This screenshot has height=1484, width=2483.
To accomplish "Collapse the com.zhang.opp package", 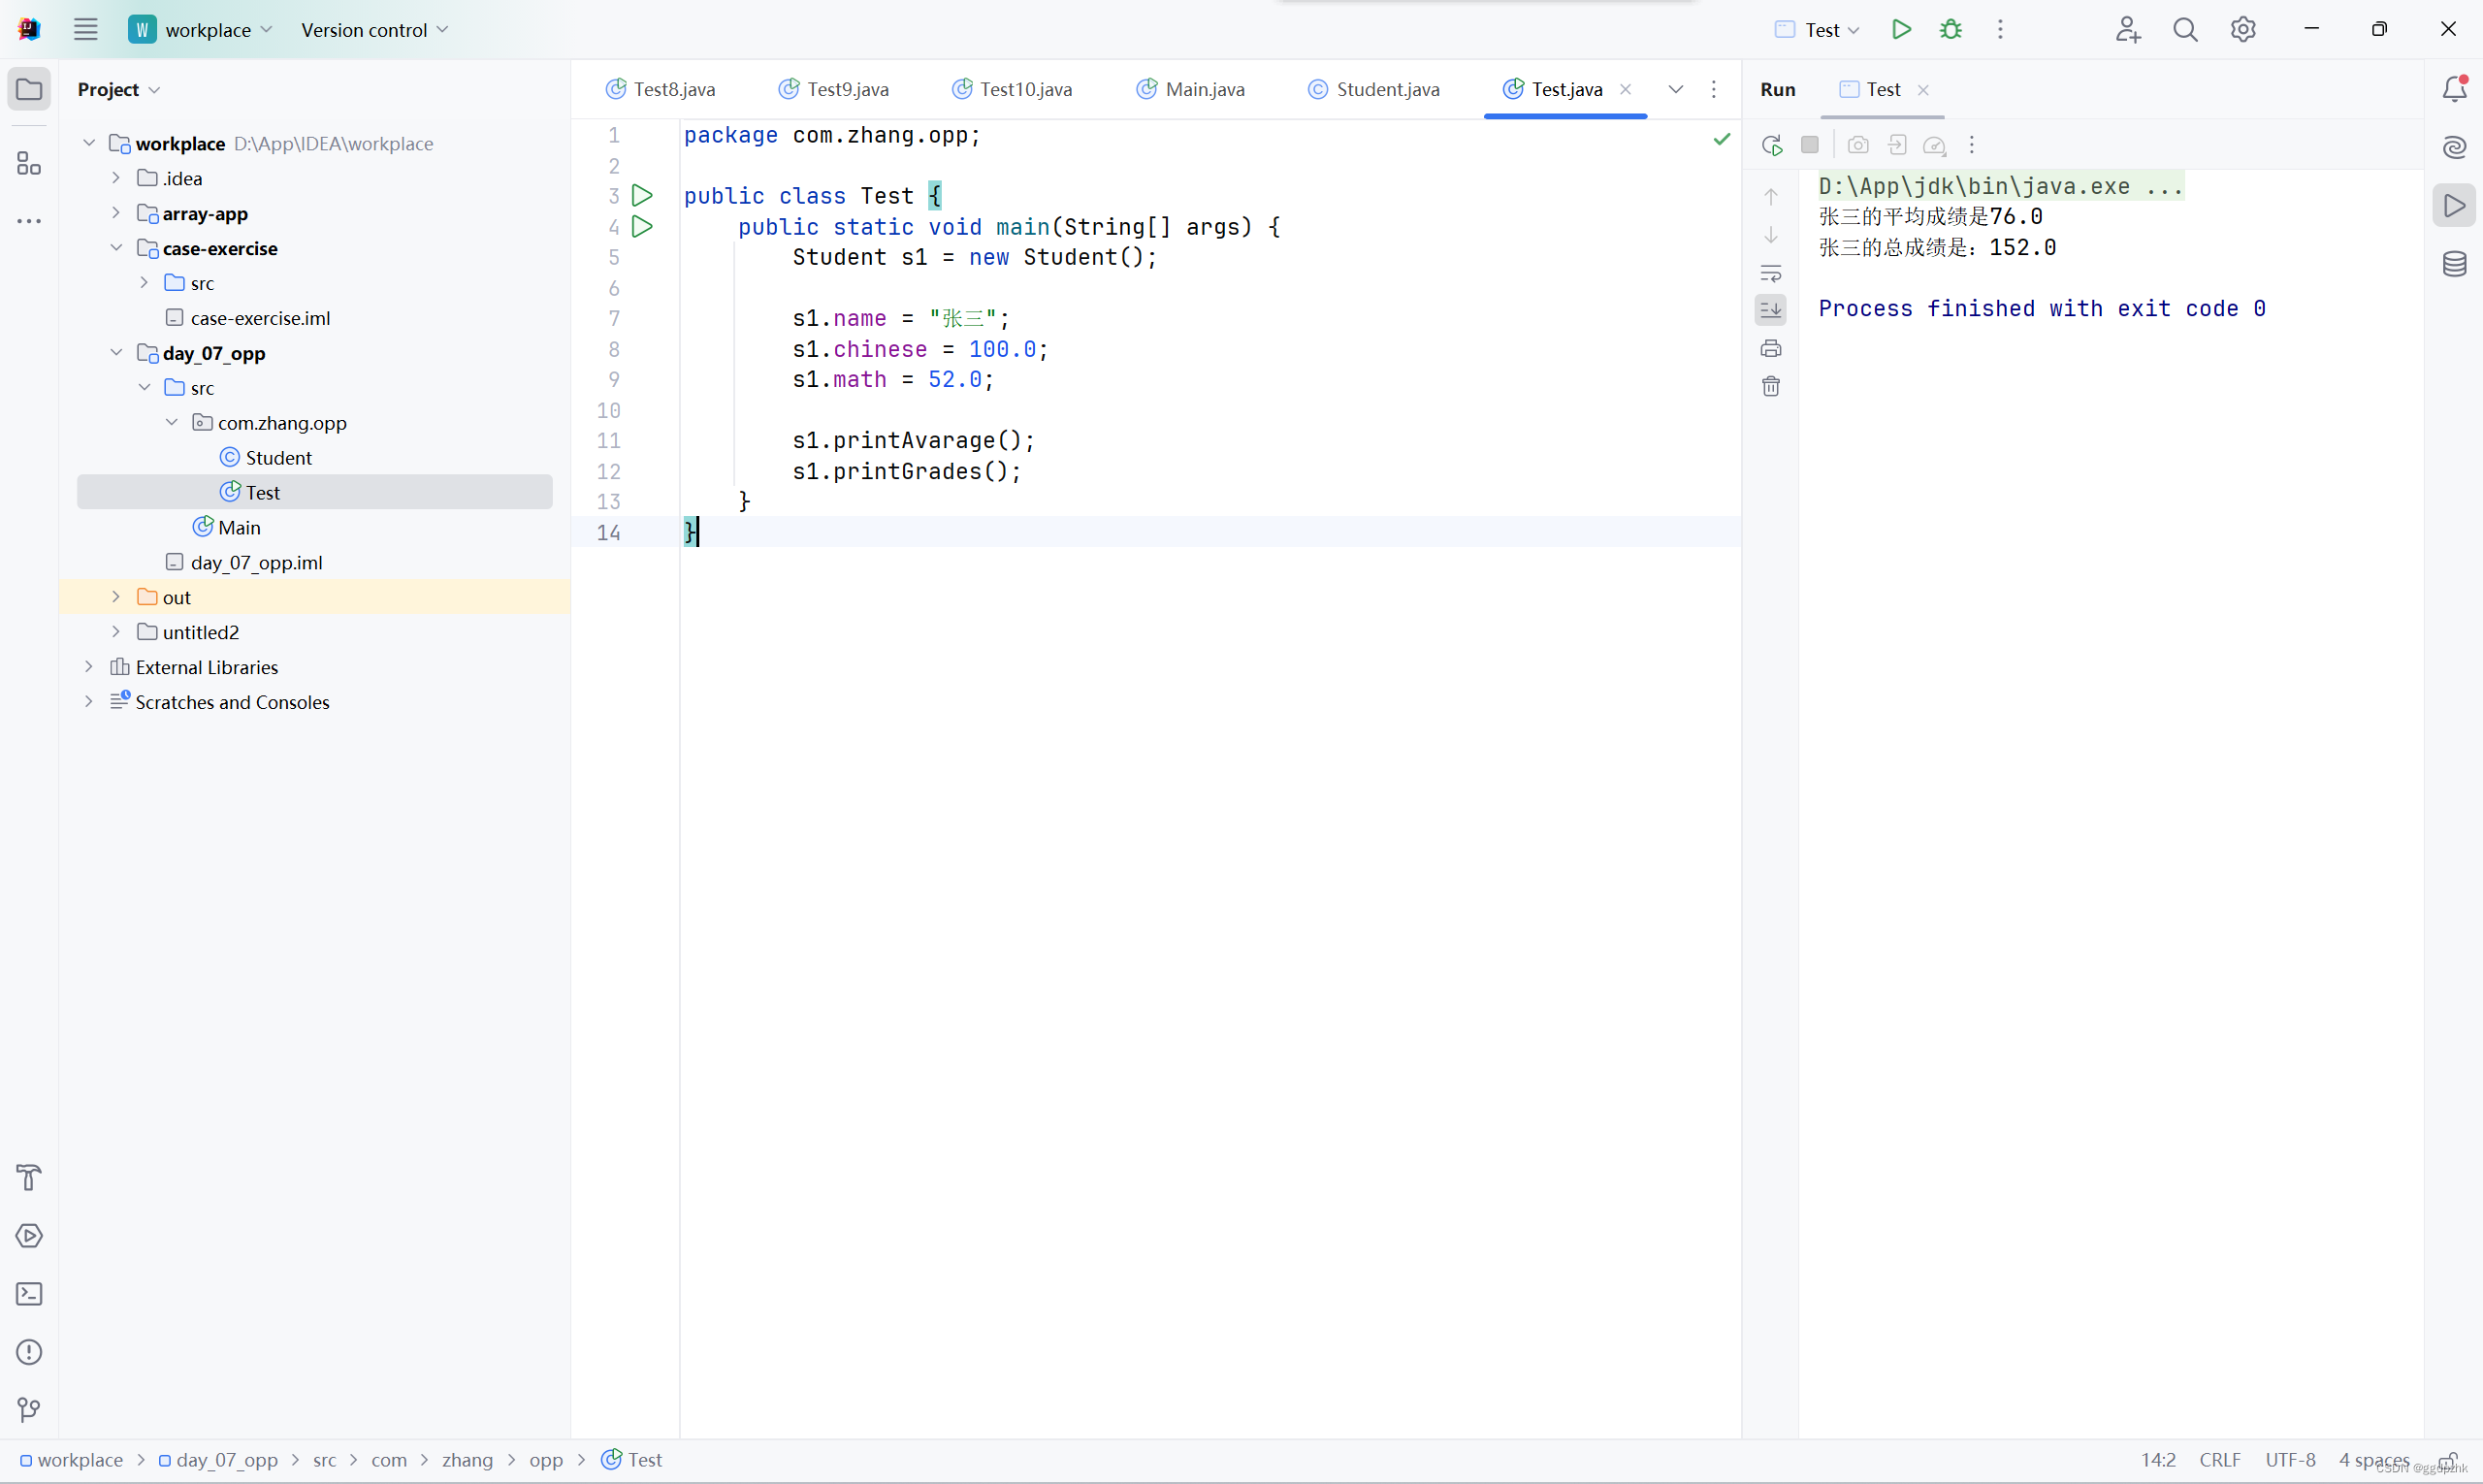I will [x=172, y=422].
